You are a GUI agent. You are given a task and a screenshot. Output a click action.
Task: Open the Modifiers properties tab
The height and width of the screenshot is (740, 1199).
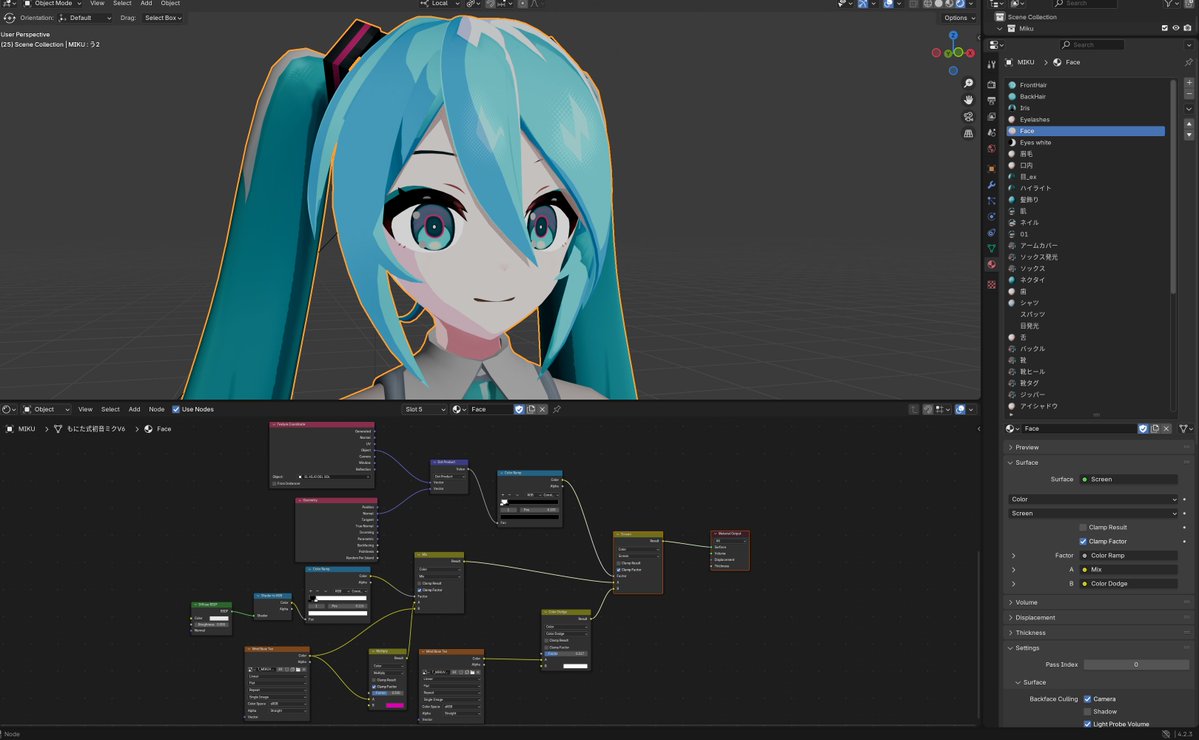[x=992, y=184]
